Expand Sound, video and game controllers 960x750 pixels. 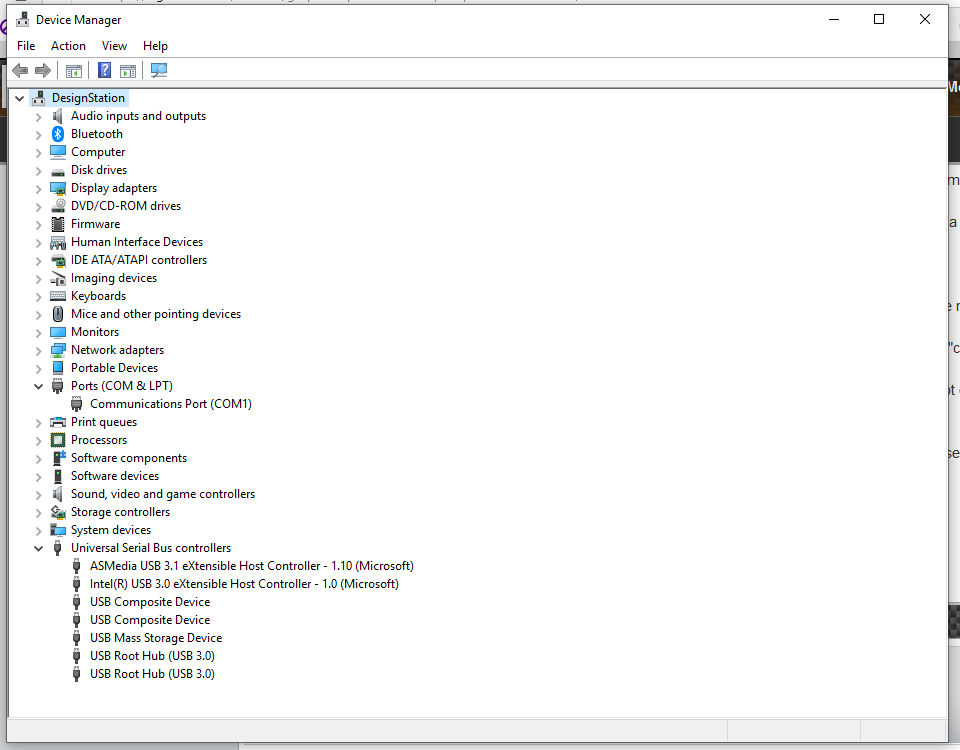[39, 495]
